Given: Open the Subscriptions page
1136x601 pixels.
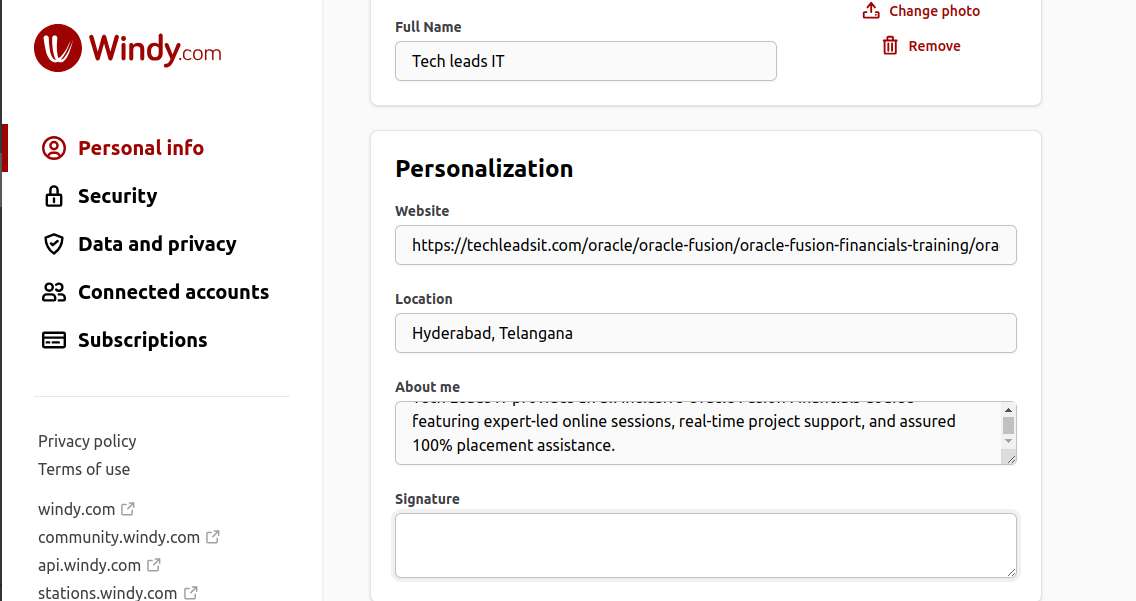Looking at the screenshot, I should click(x=142, y=340).
